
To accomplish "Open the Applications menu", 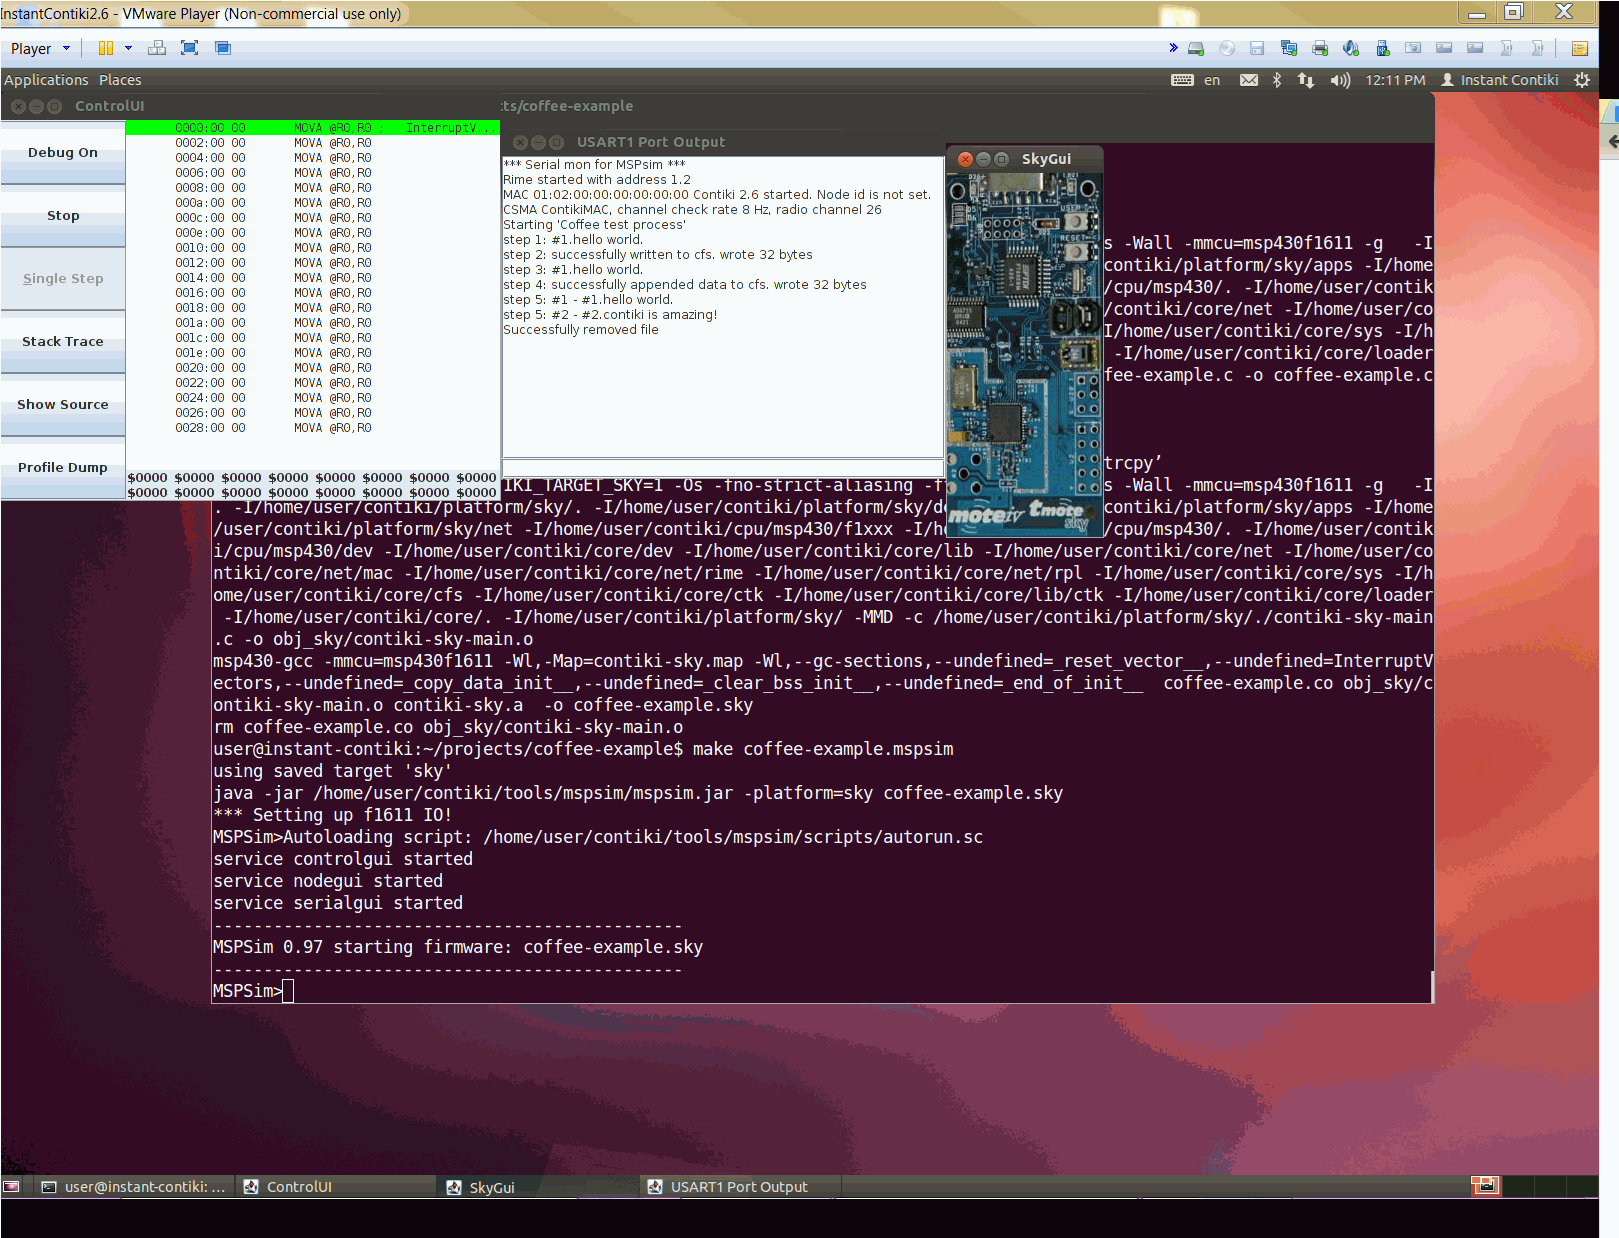I will pyautogui.click(x=46, y=80).
